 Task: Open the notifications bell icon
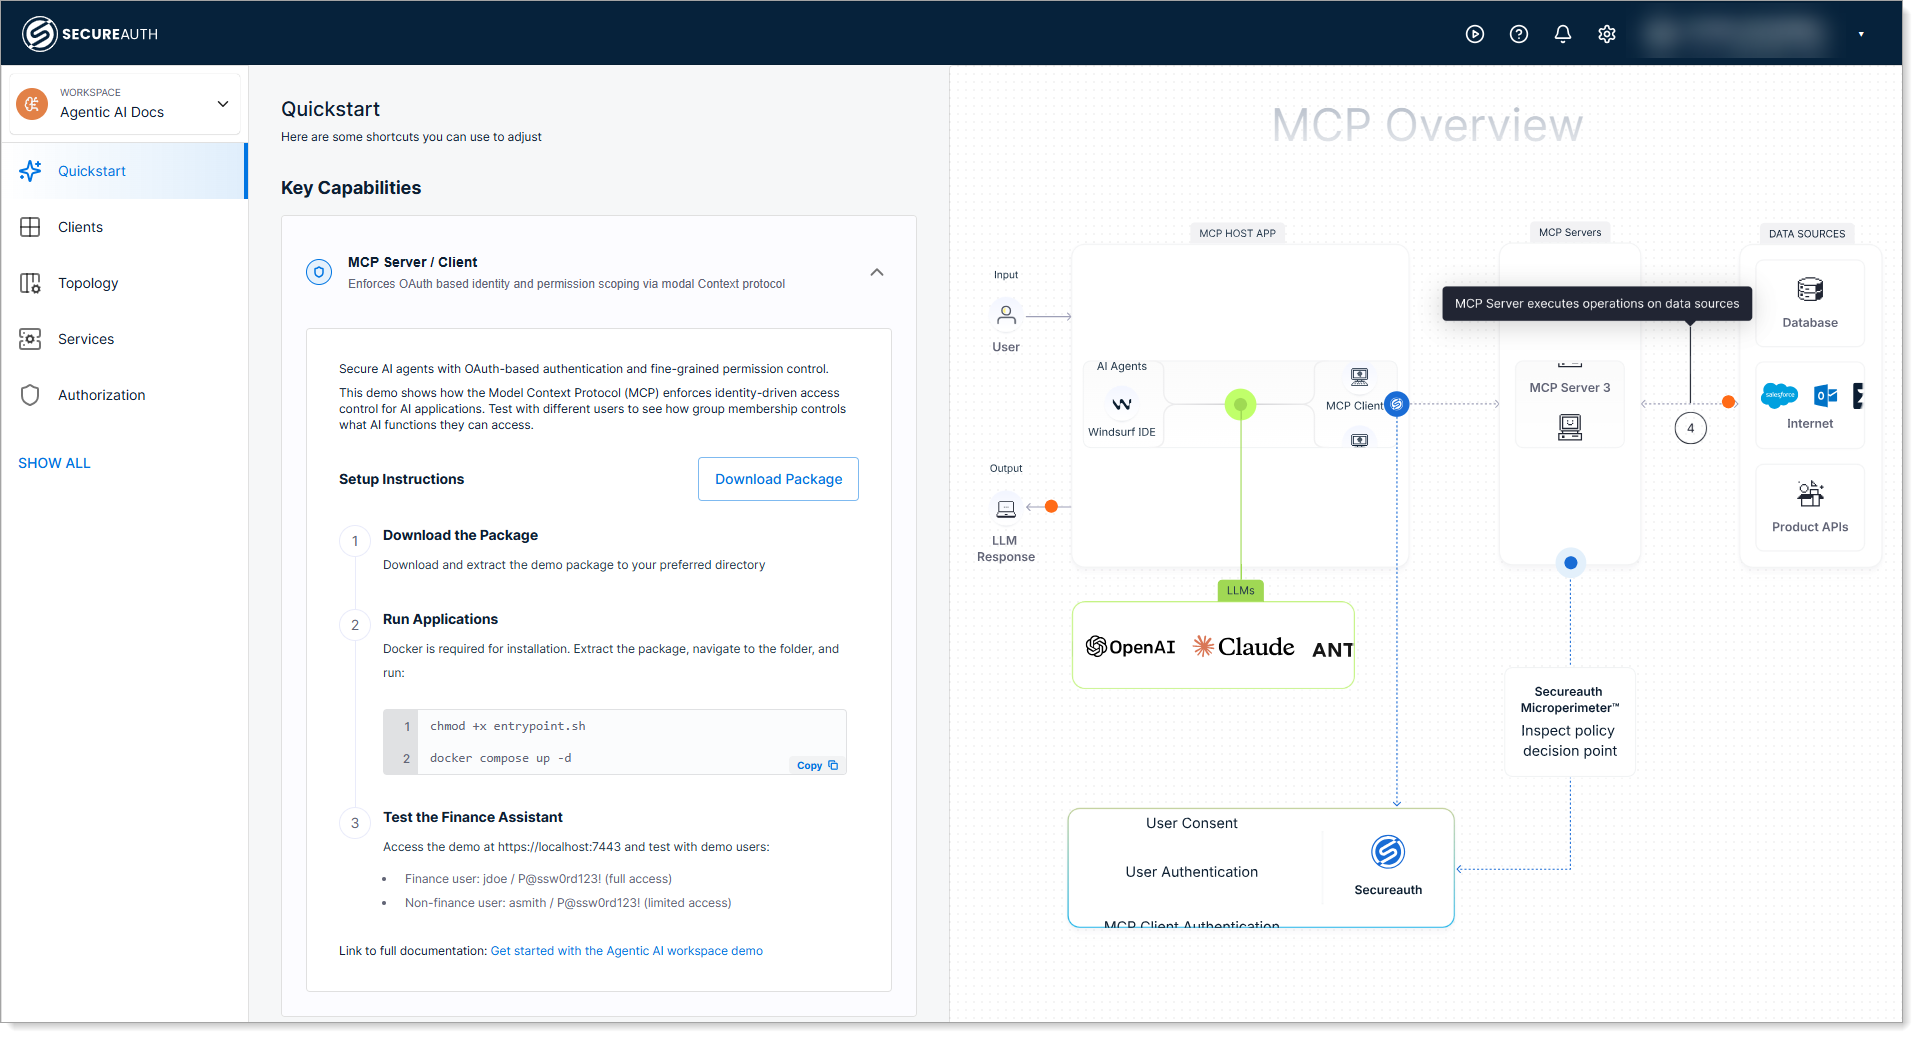click(1562, 33)
